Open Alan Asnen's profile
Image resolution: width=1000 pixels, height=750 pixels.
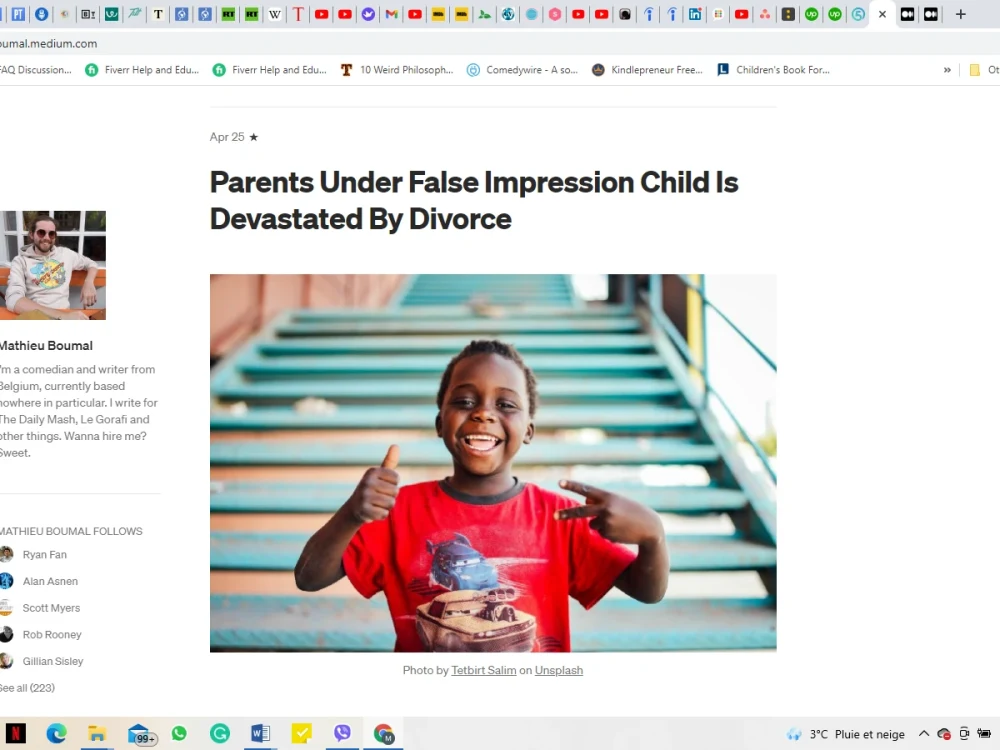50,582
